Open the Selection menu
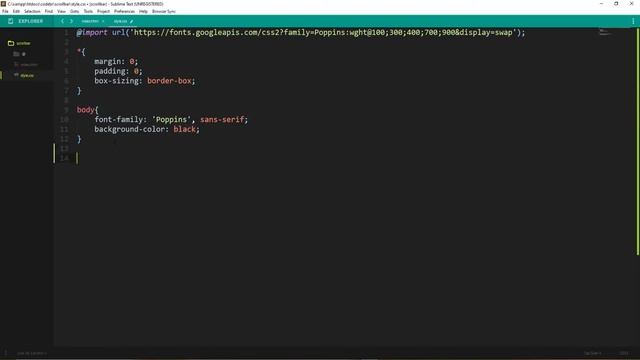 (32, 11)
